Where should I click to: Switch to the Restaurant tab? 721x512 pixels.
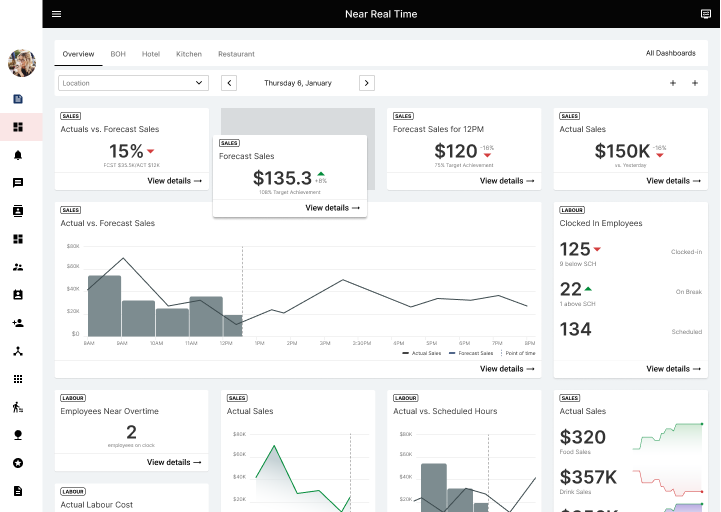coord(236,54)
